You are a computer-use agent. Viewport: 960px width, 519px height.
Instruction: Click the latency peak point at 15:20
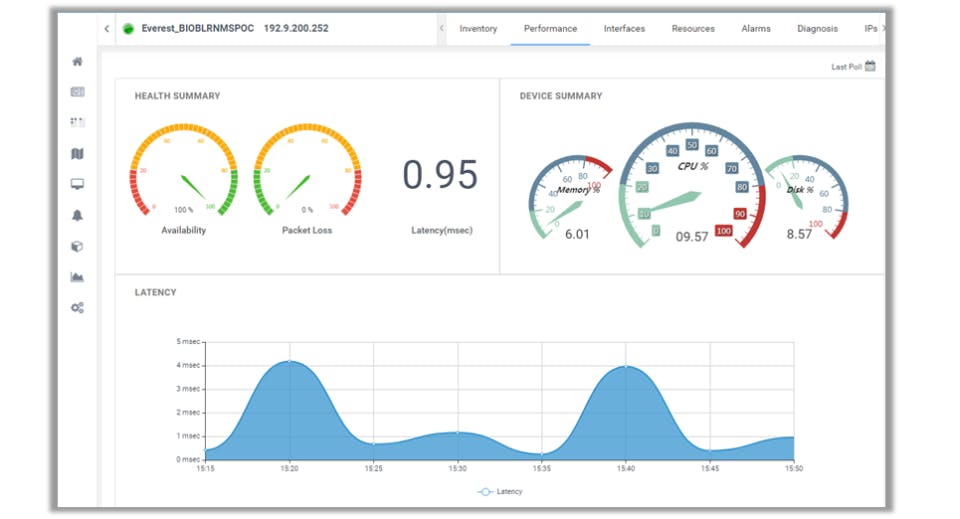[x=290, y=361]
